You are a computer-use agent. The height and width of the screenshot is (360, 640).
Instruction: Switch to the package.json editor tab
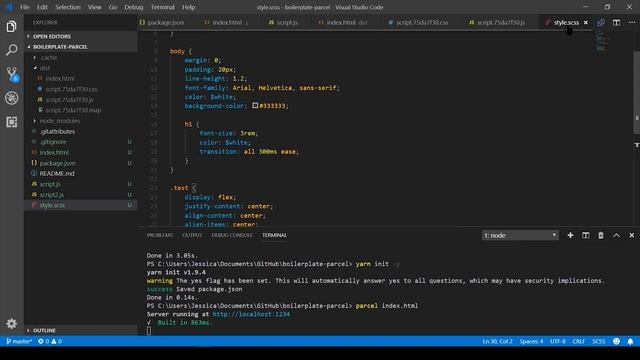(x=165, y=22)
